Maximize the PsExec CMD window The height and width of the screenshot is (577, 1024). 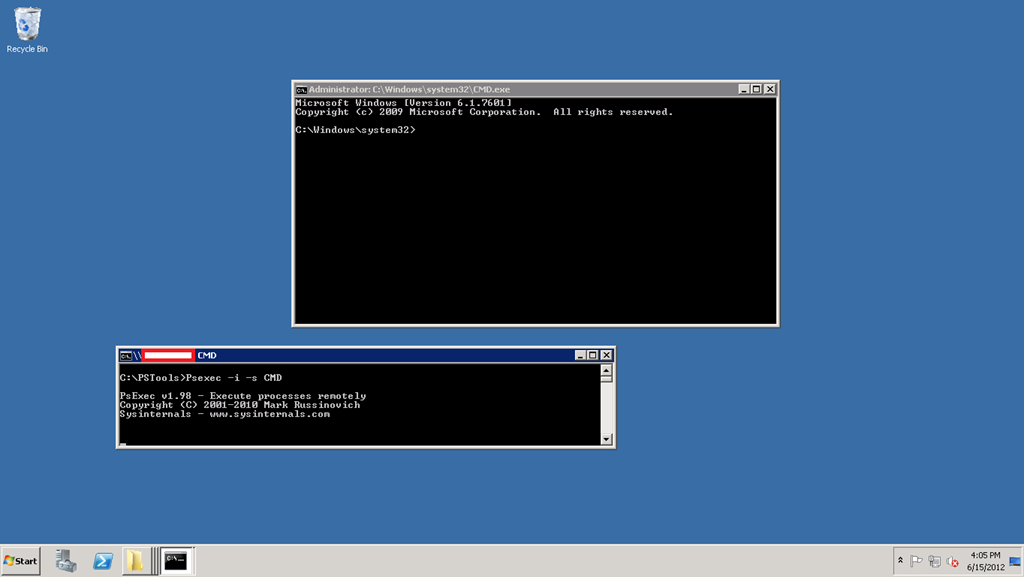(592, 355)
